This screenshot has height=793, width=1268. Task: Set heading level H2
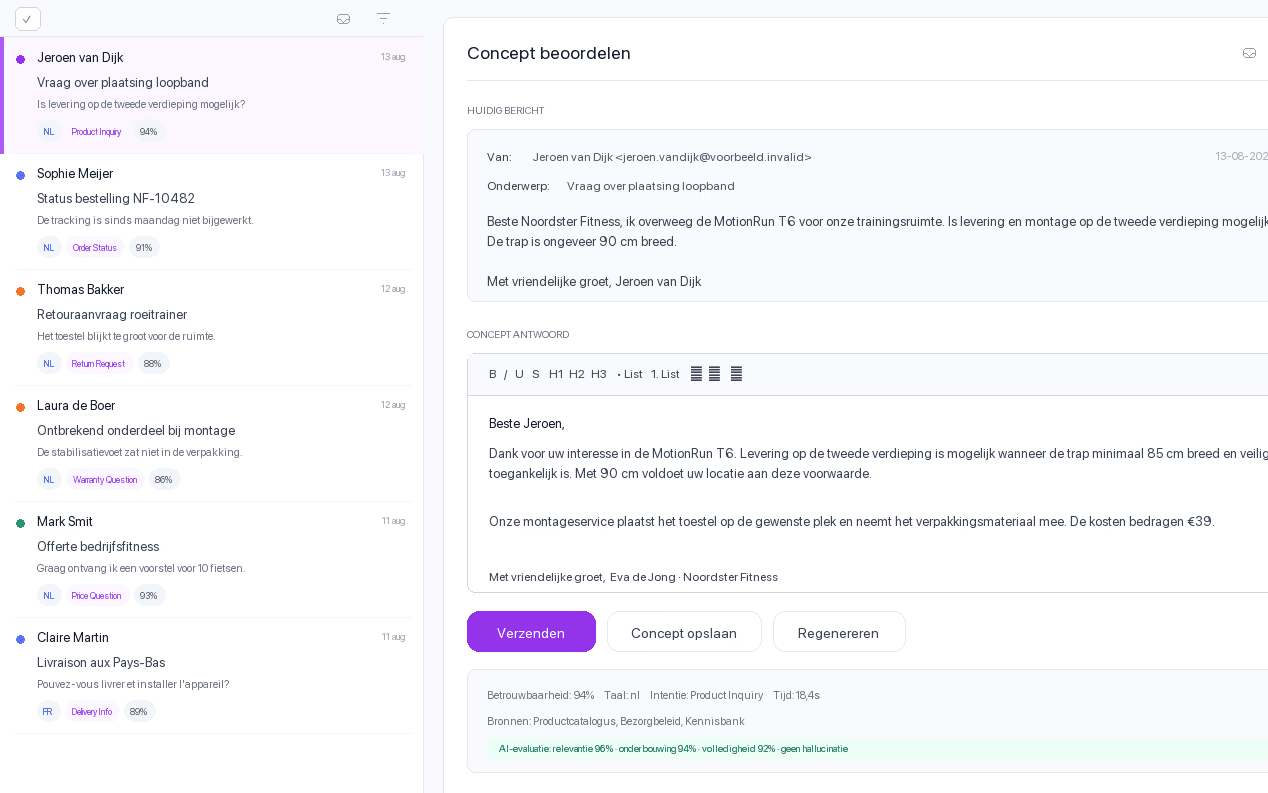pos(577,374)
